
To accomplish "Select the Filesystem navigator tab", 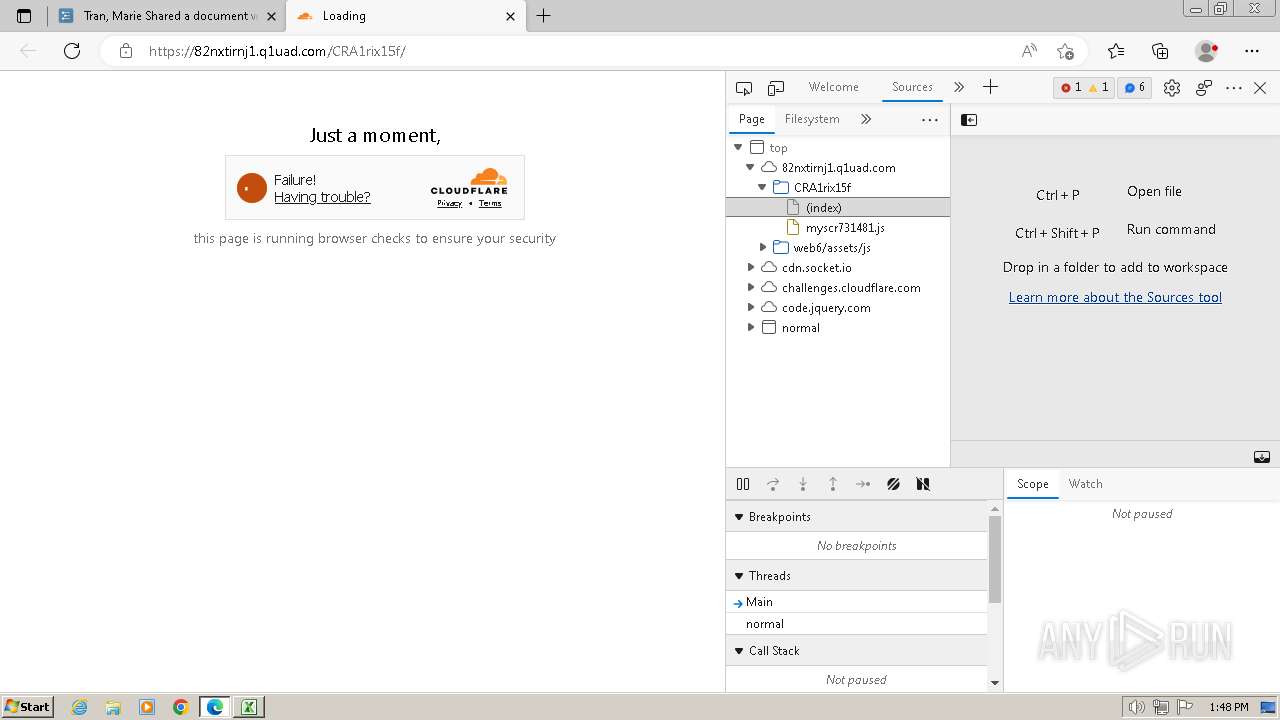I will [812, 119].
